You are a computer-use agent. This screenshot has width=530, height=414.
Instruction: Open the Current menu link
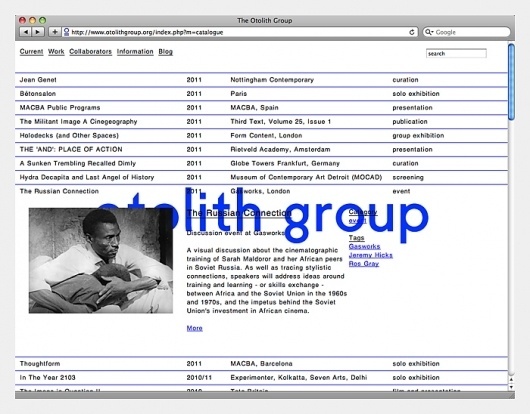point(31,52)
